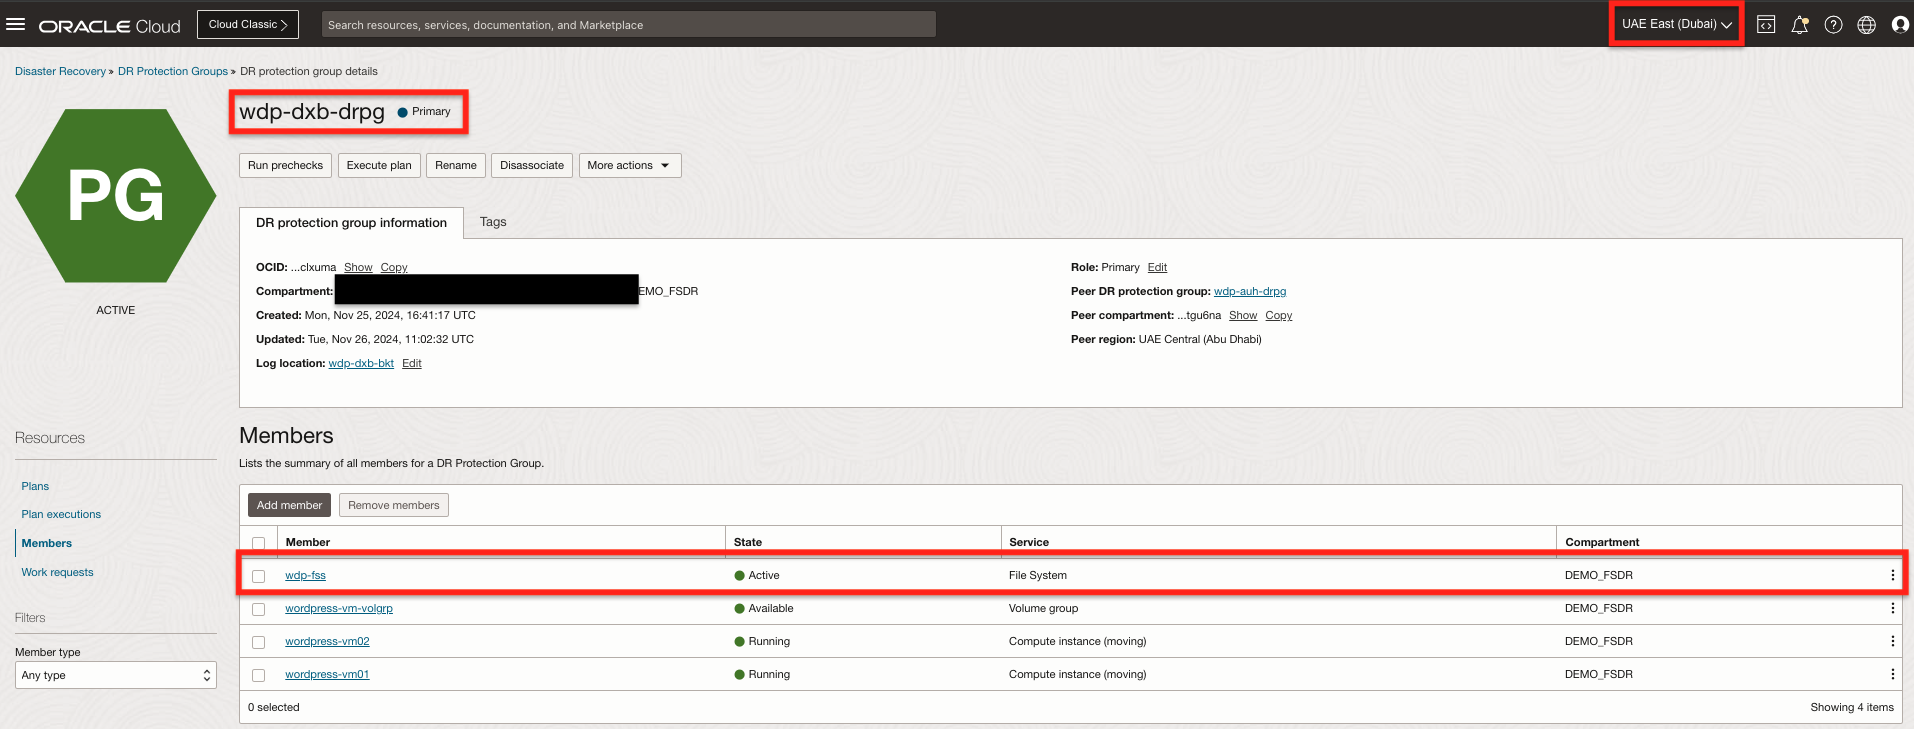Edit the log location

412,363
